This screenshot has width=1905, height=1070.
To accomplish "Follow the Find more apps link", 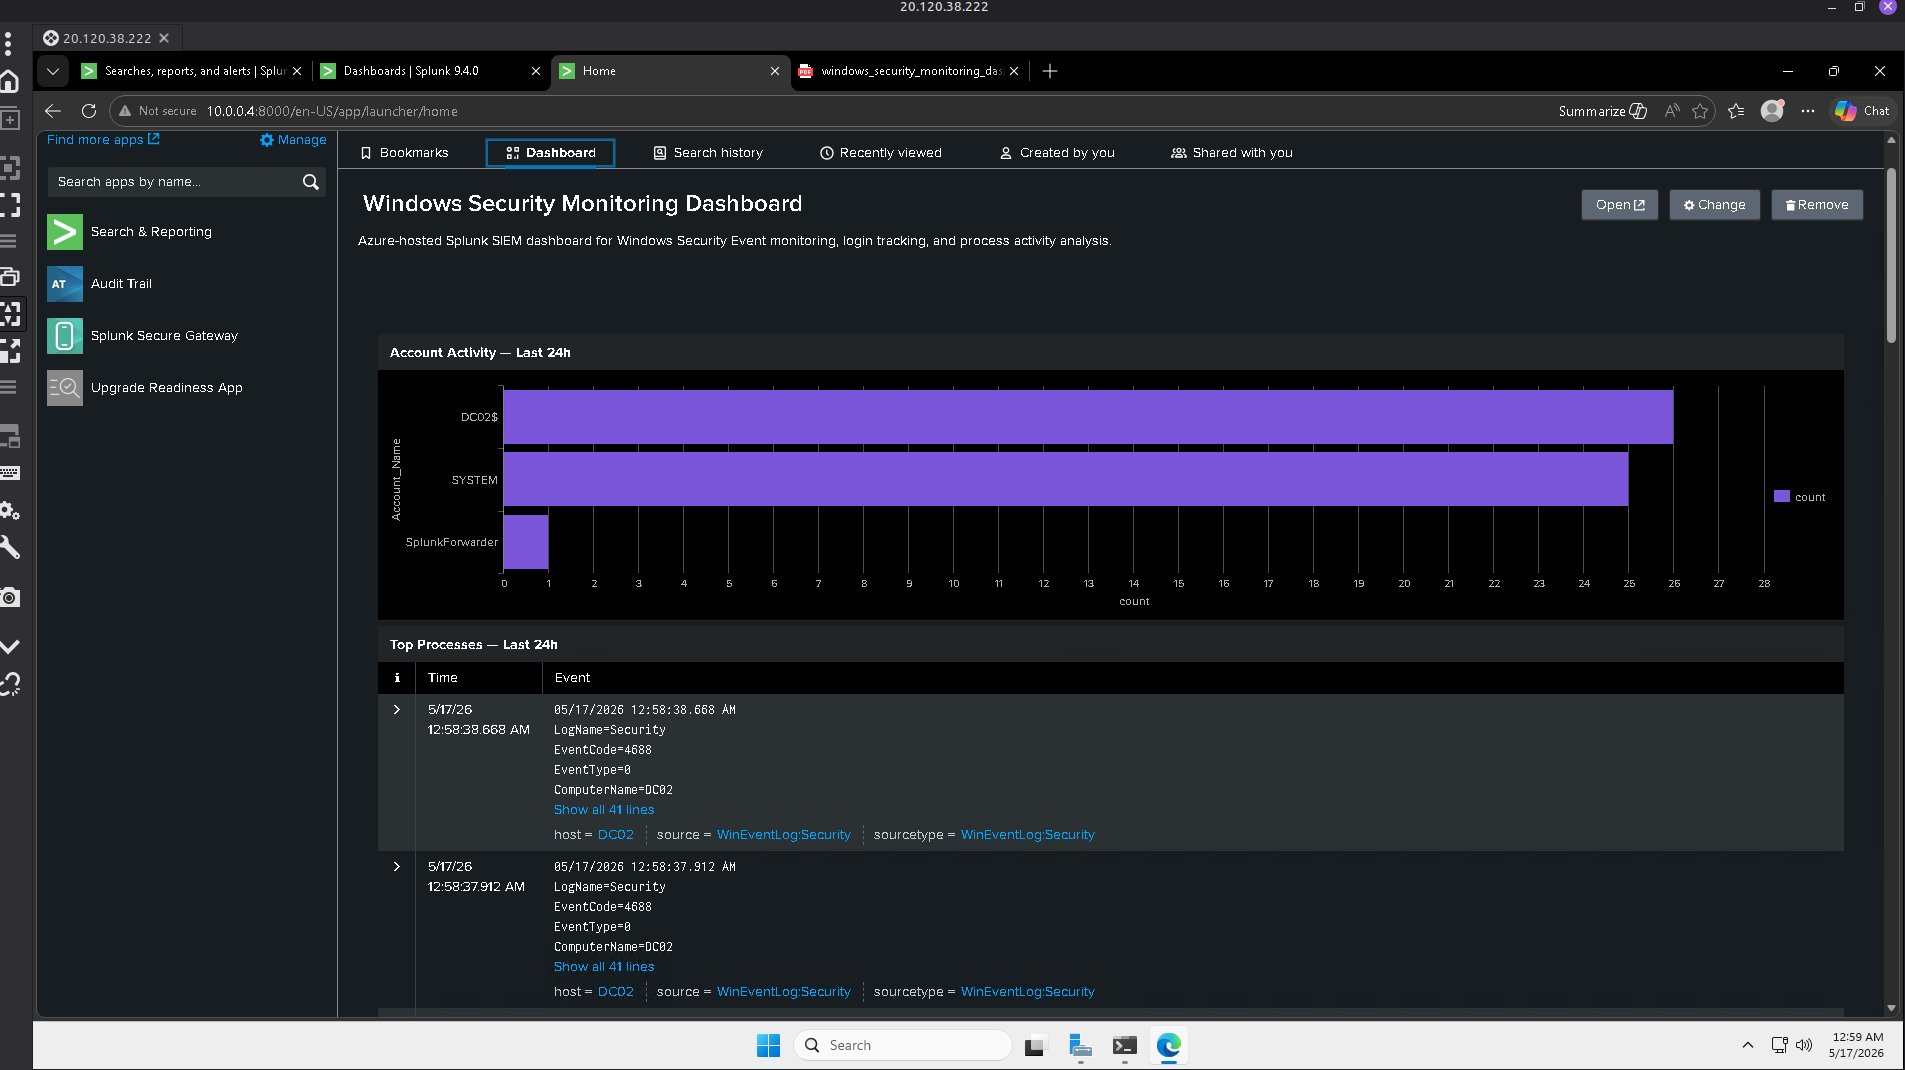I will [x=103, y=140].
